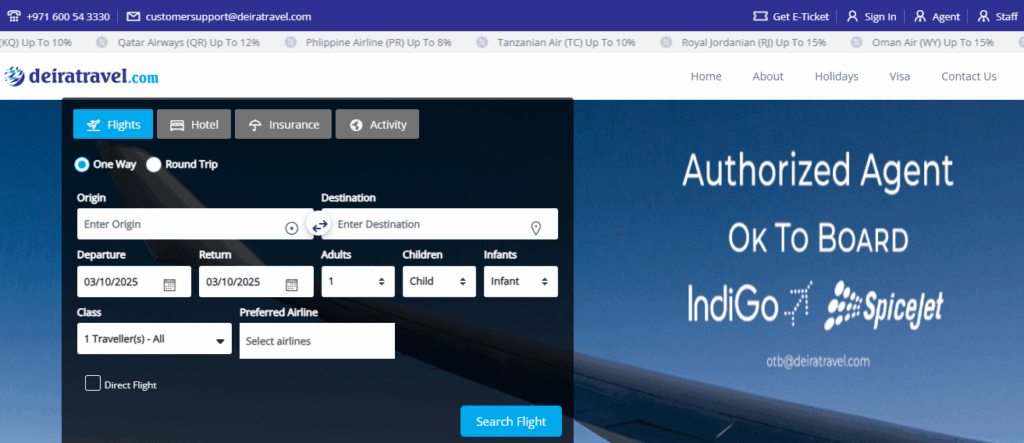The image size is (1024, 443).
Task: Click Oman Air (WY) Up To 15% ticker
Action: (x=933, y=42)
